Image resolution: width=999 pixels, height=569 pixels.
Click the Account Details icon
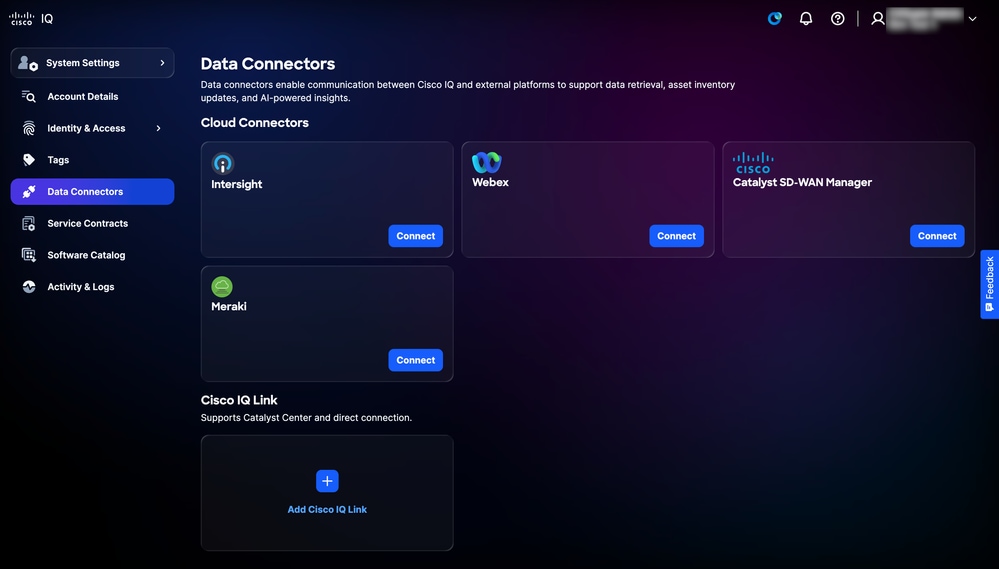coord(29,96)
